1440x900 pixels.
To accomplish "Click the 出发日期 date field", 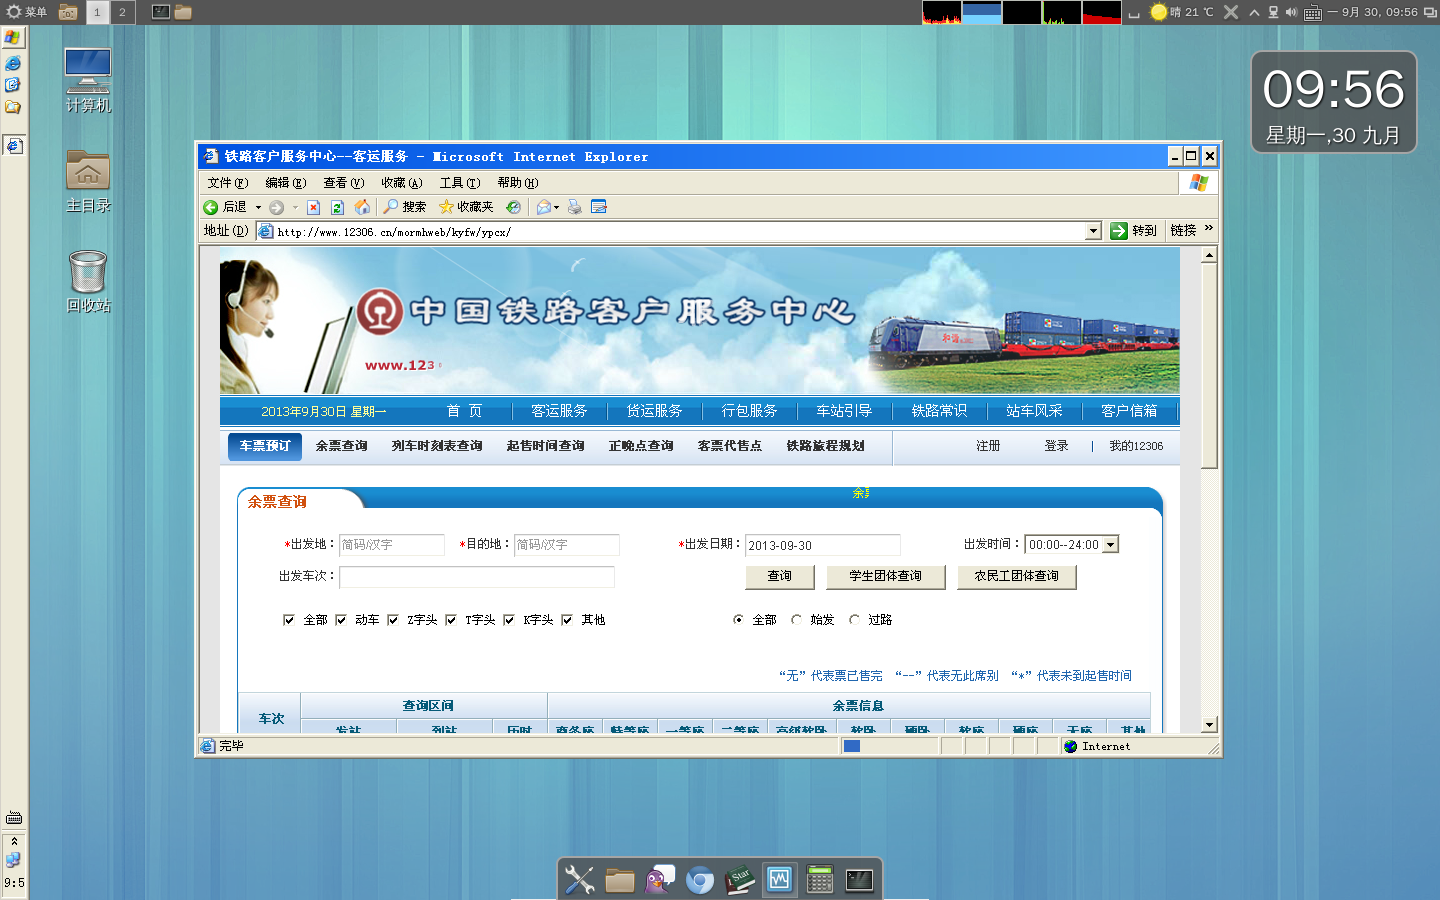I will (823, 545).
